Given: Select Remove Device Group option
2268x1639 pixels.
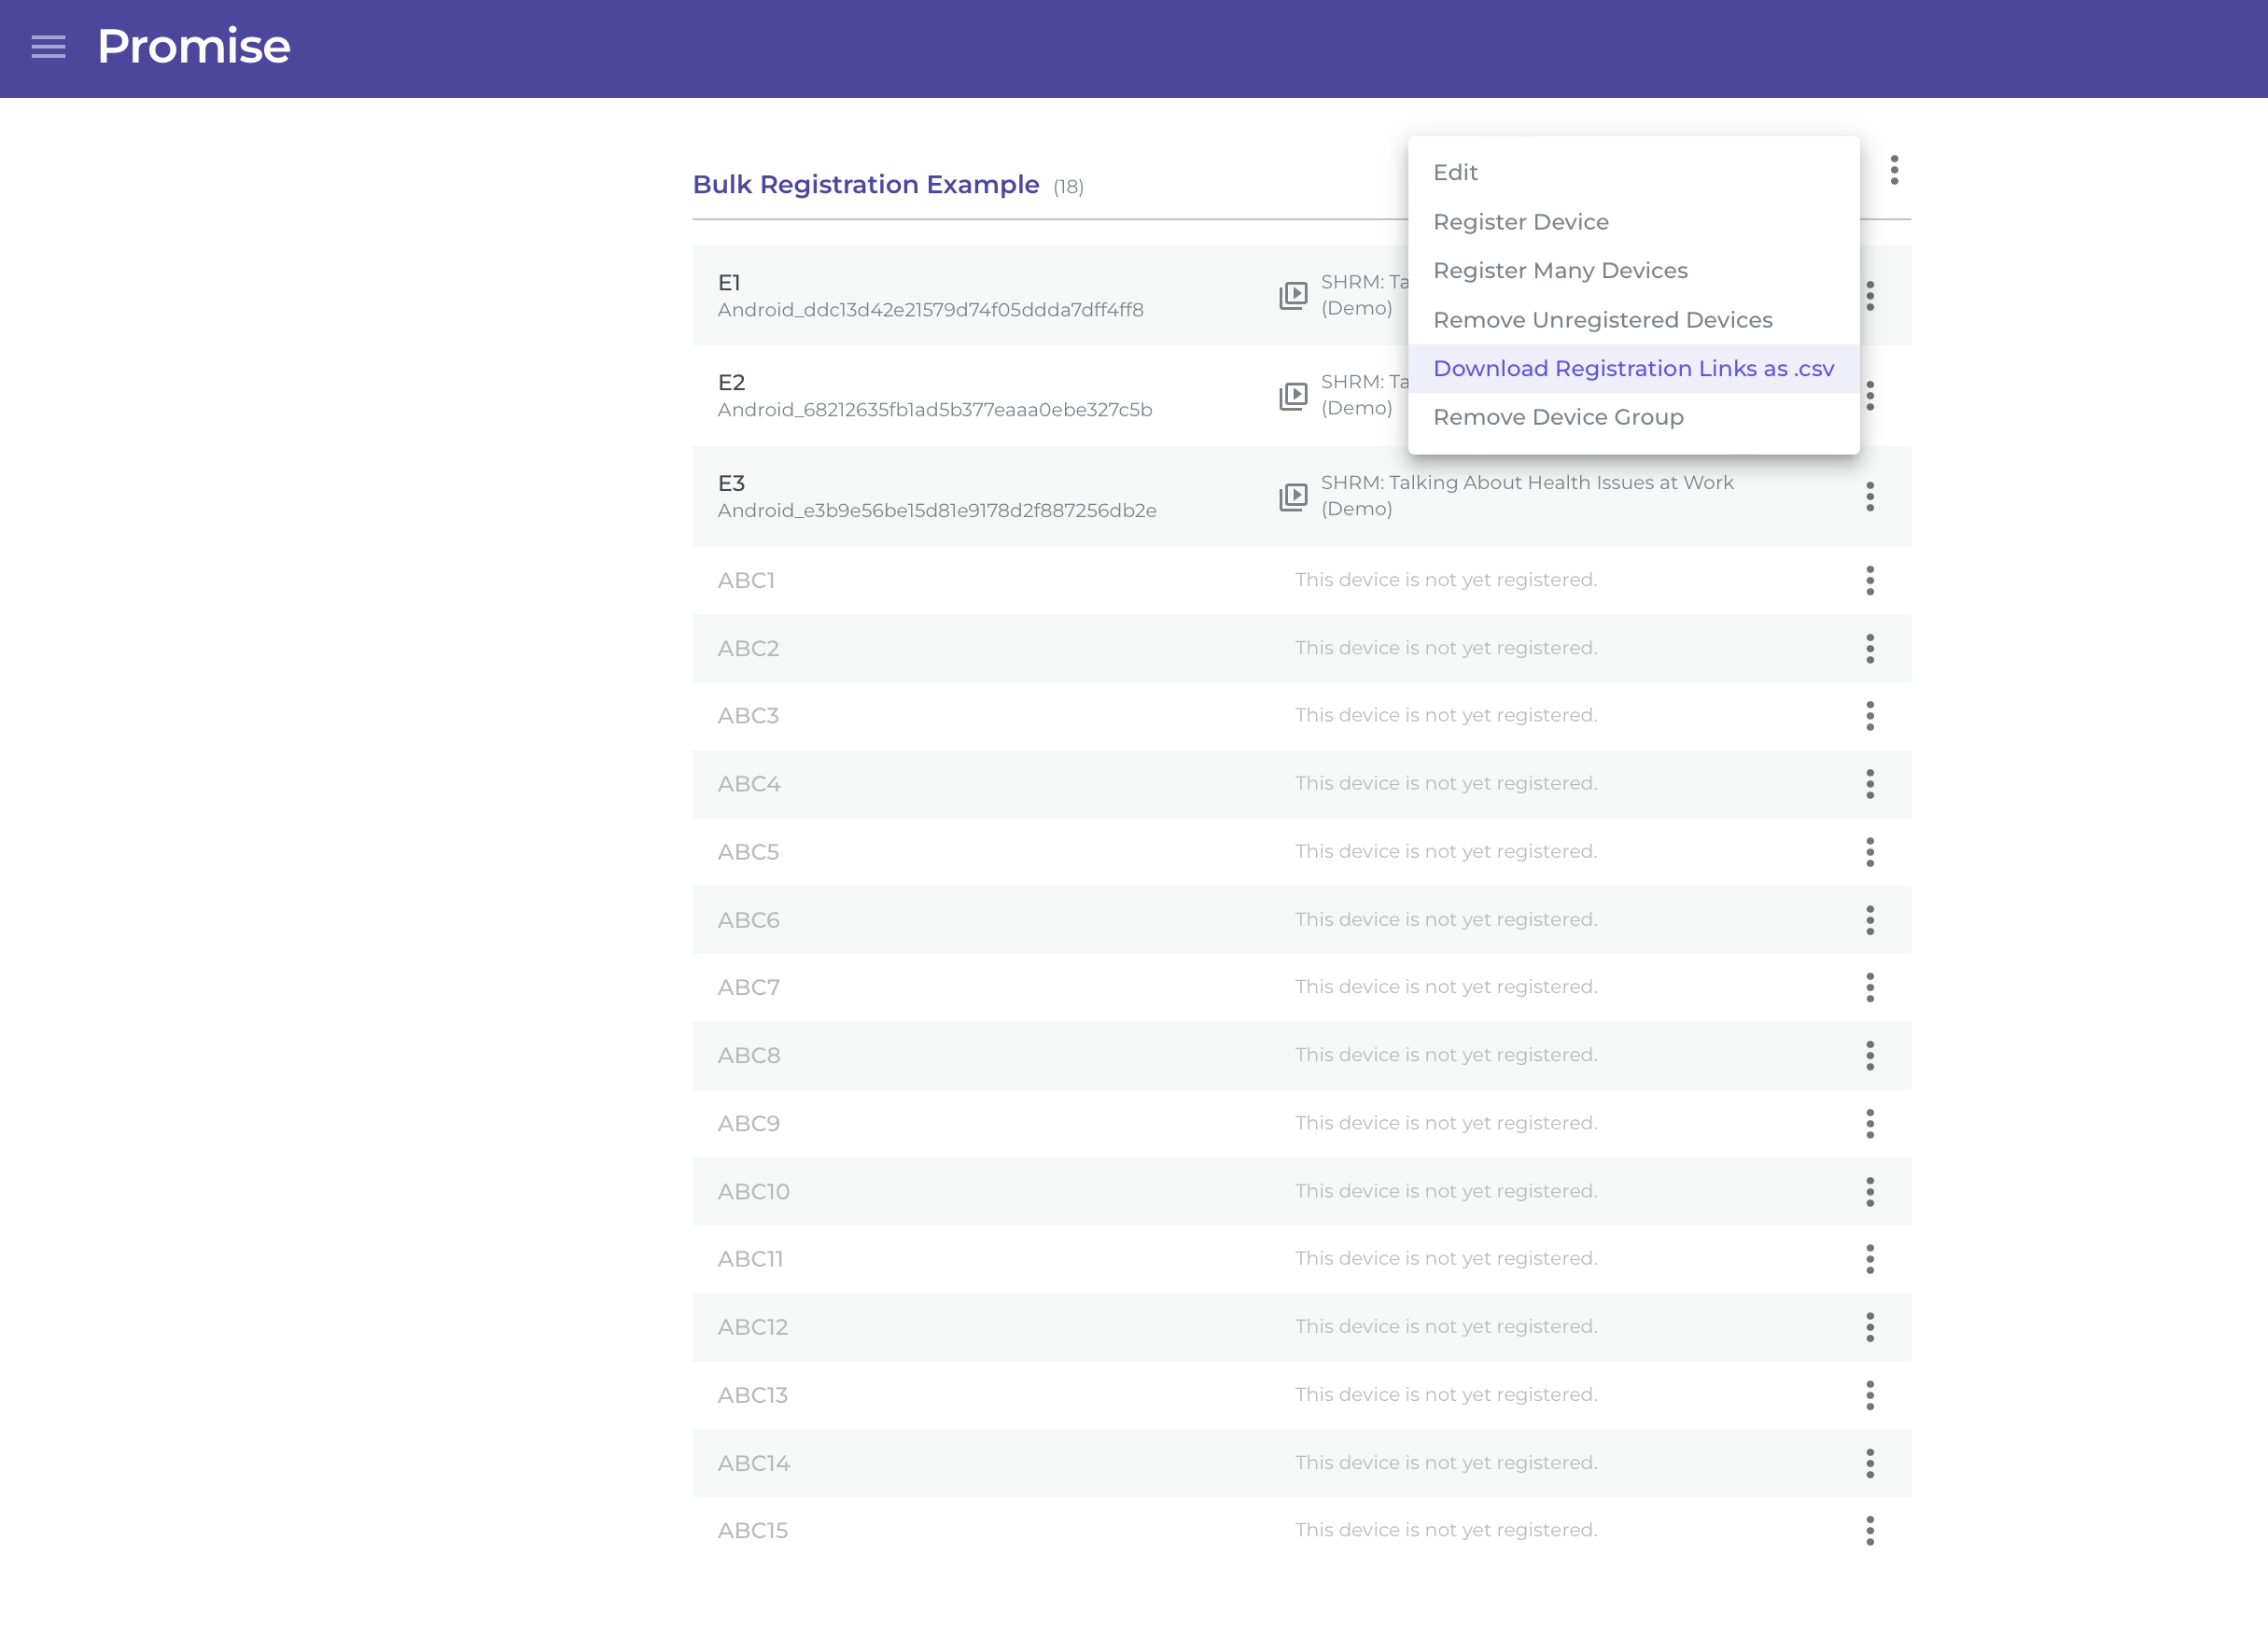Looking at the screenshot, I should click(x=1557, y=417).
